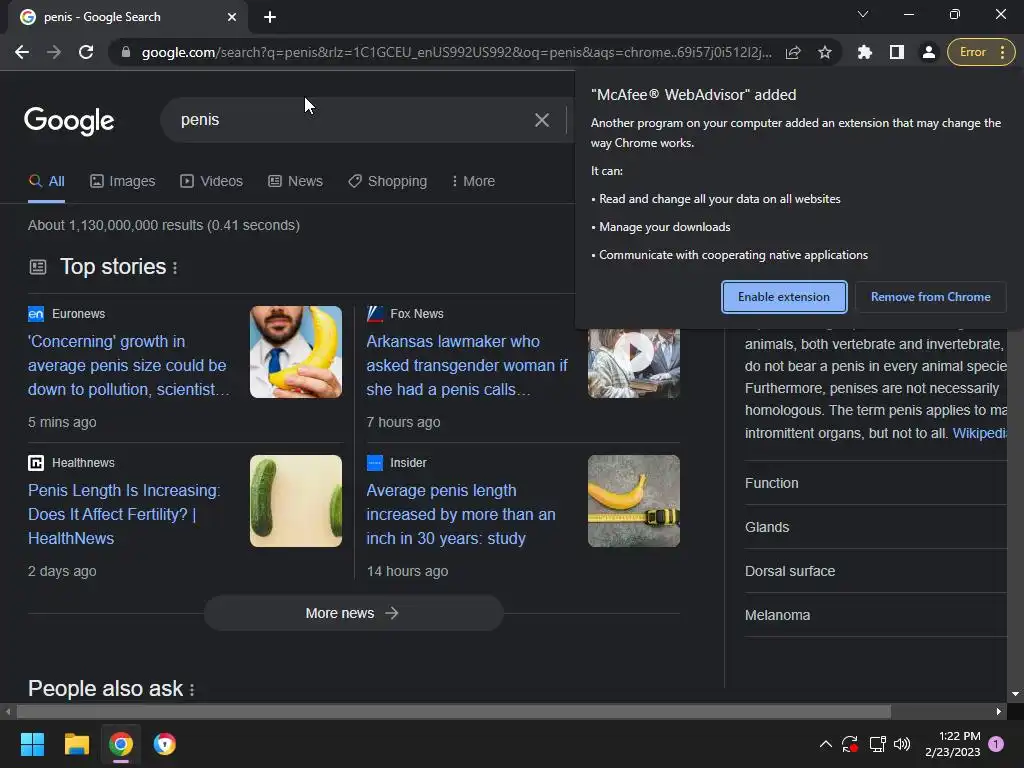The image size is (1024, 768).
Task: Click the forward navigation arrow
Action: [54, 52]
